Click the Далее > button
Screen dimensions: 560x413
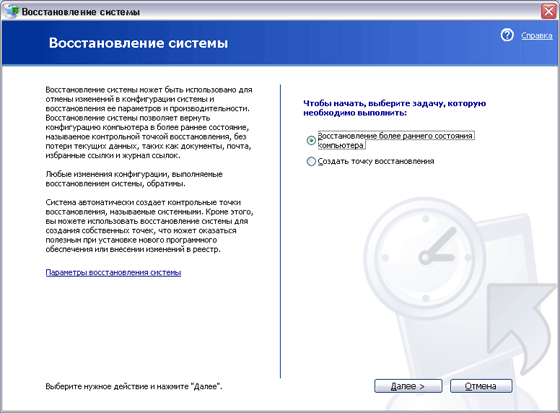pyautogui.click(x=408, y=386)
